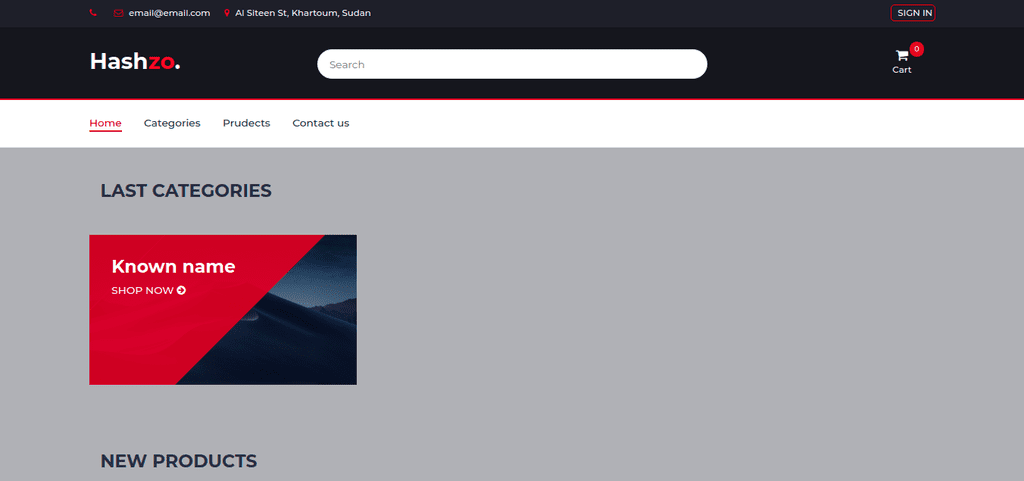Viewport: 1024px width, 481px height.
Task: Open the shopping cart icon
Action: 902,55
